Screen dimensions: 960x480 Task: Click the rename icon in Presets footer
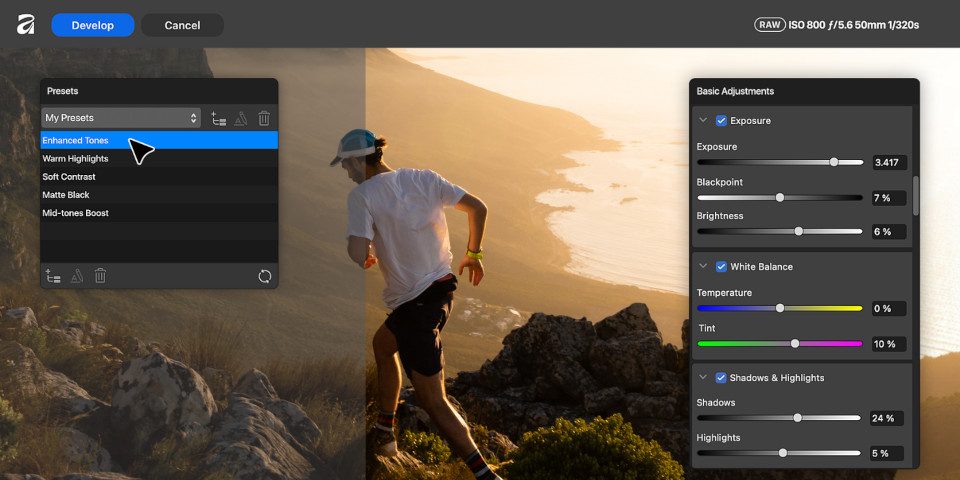click(x=77, y=276)
